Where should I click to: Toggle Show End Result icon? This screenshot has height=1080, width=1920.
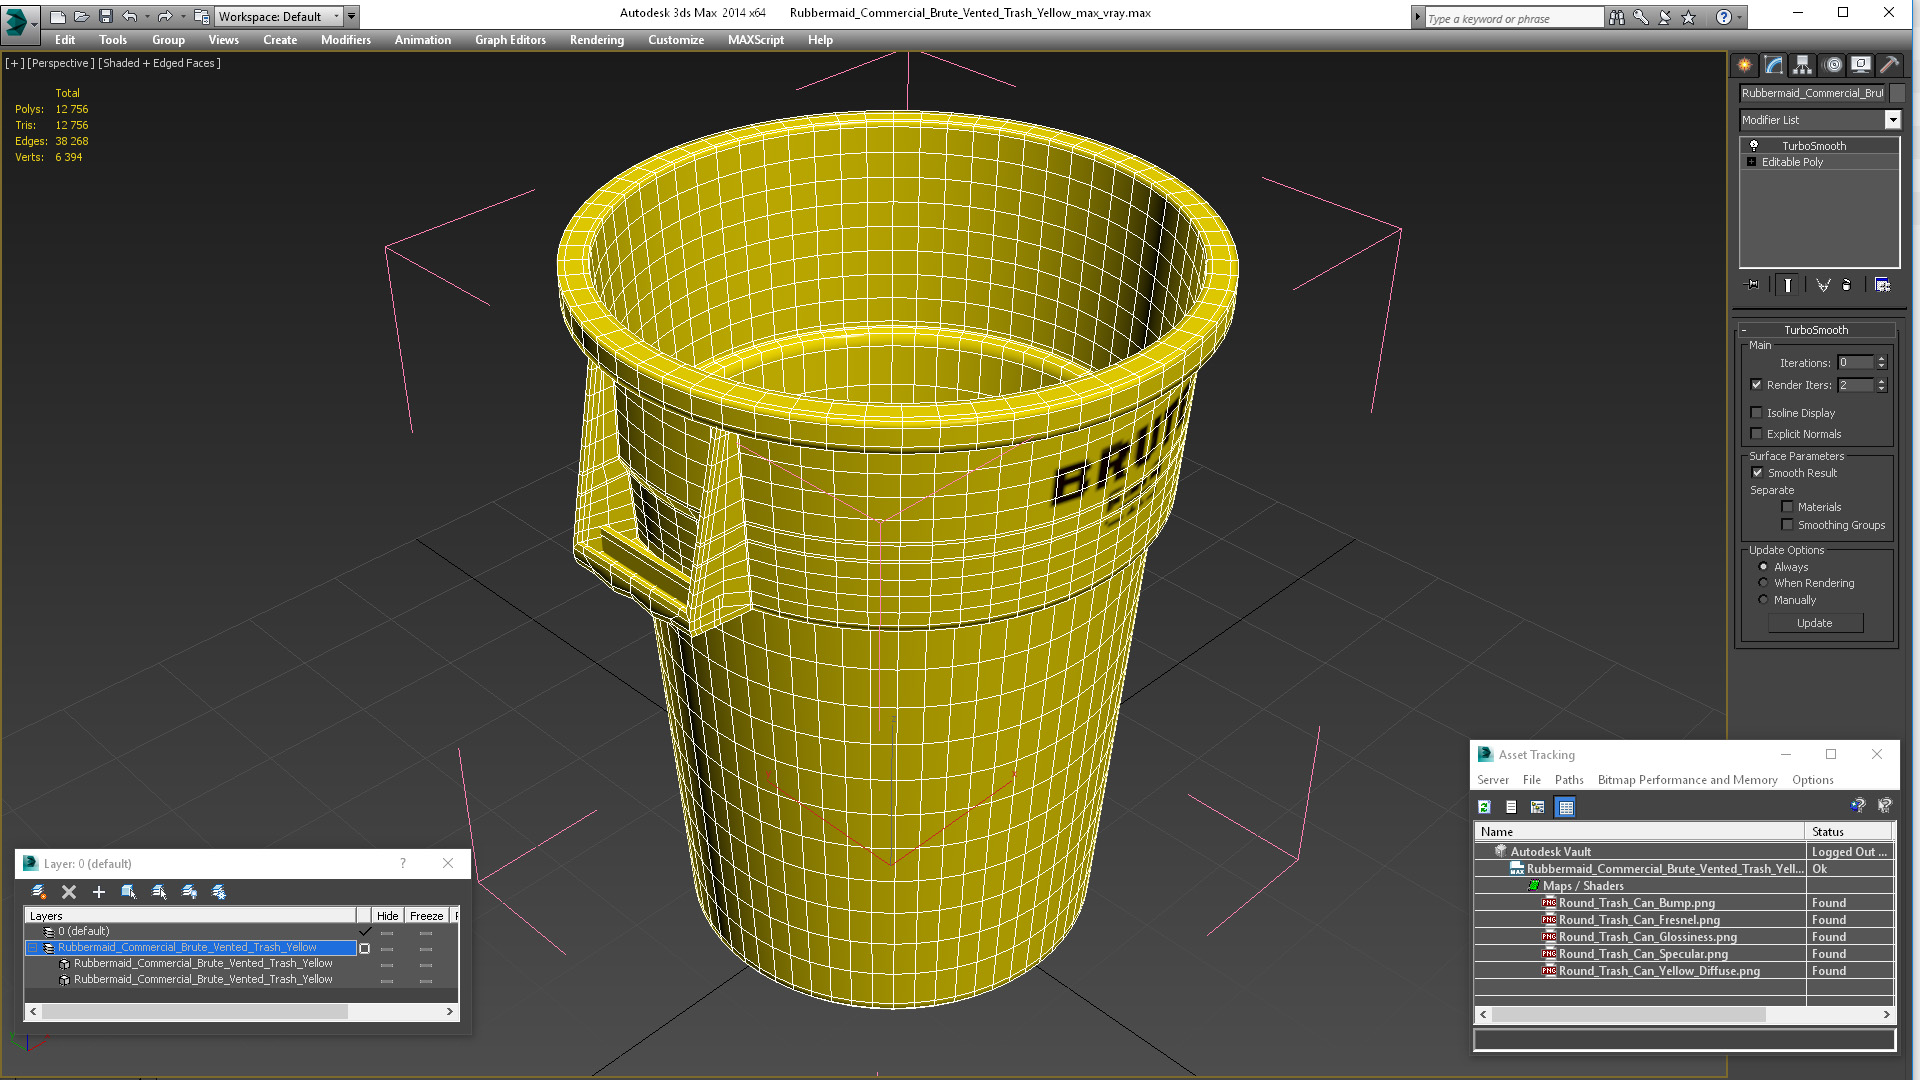point(1788,285)
